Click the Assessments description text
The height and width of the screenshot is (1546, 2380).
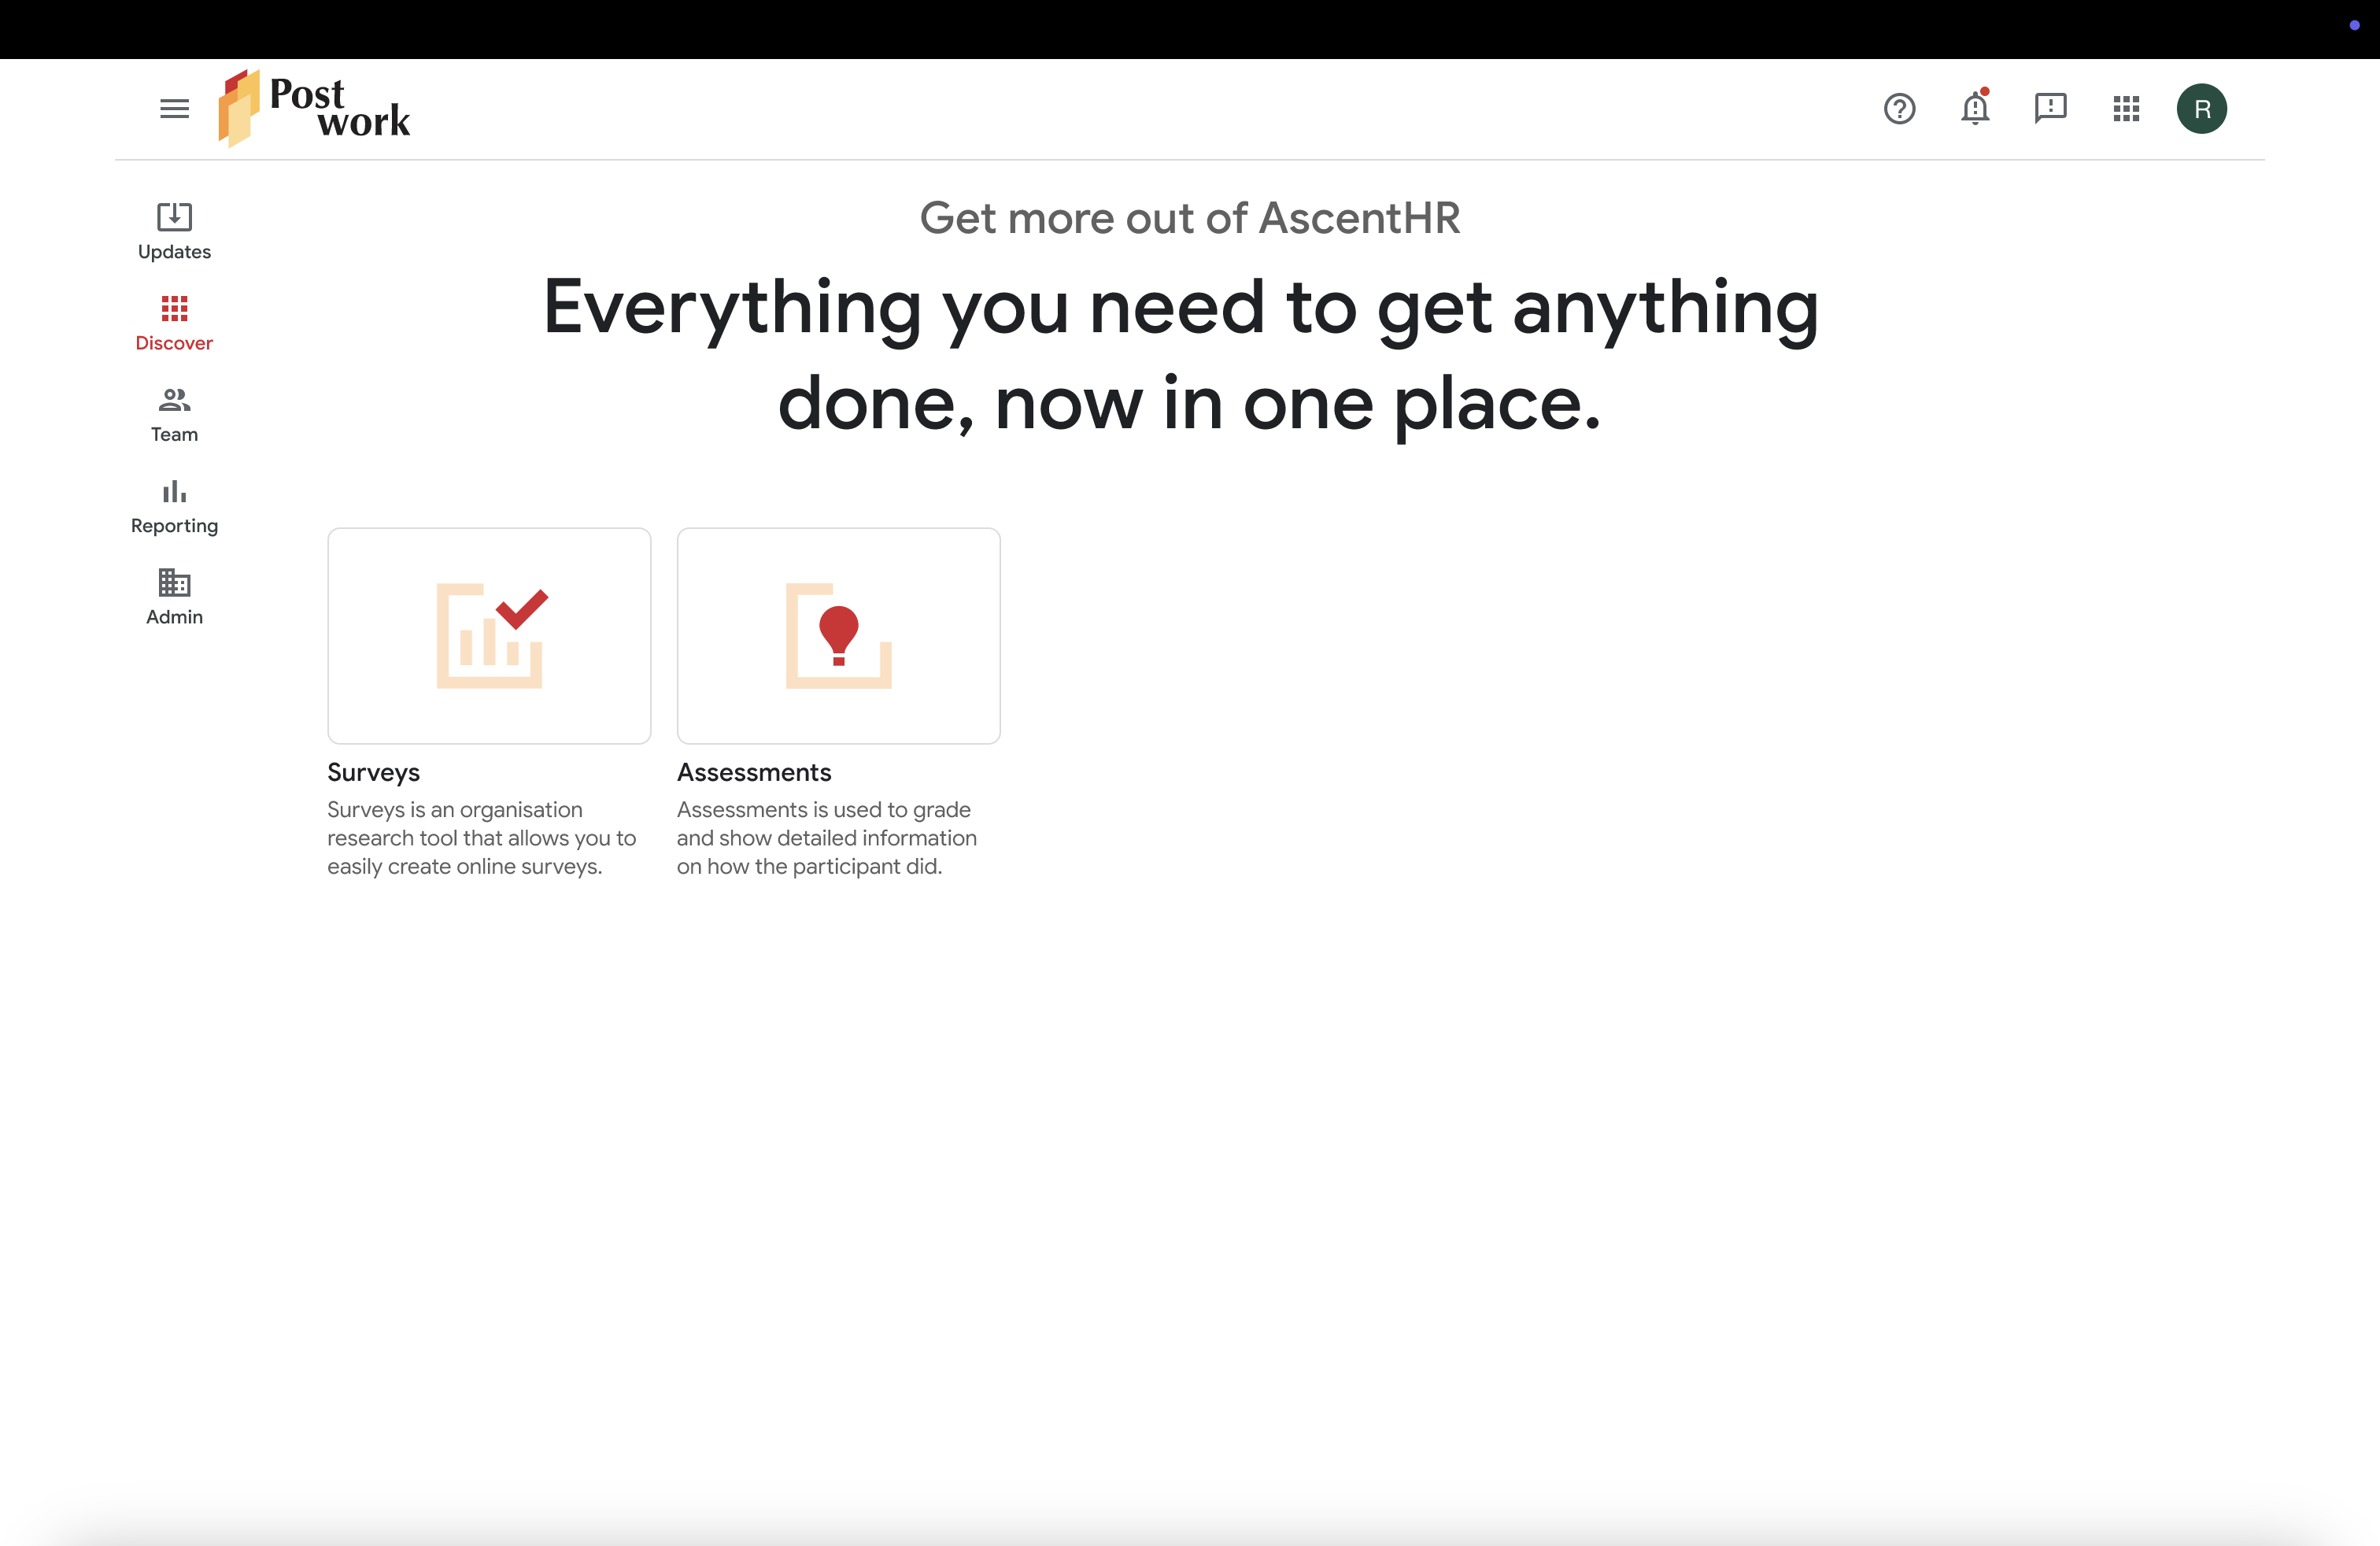(x=827, y=838)
